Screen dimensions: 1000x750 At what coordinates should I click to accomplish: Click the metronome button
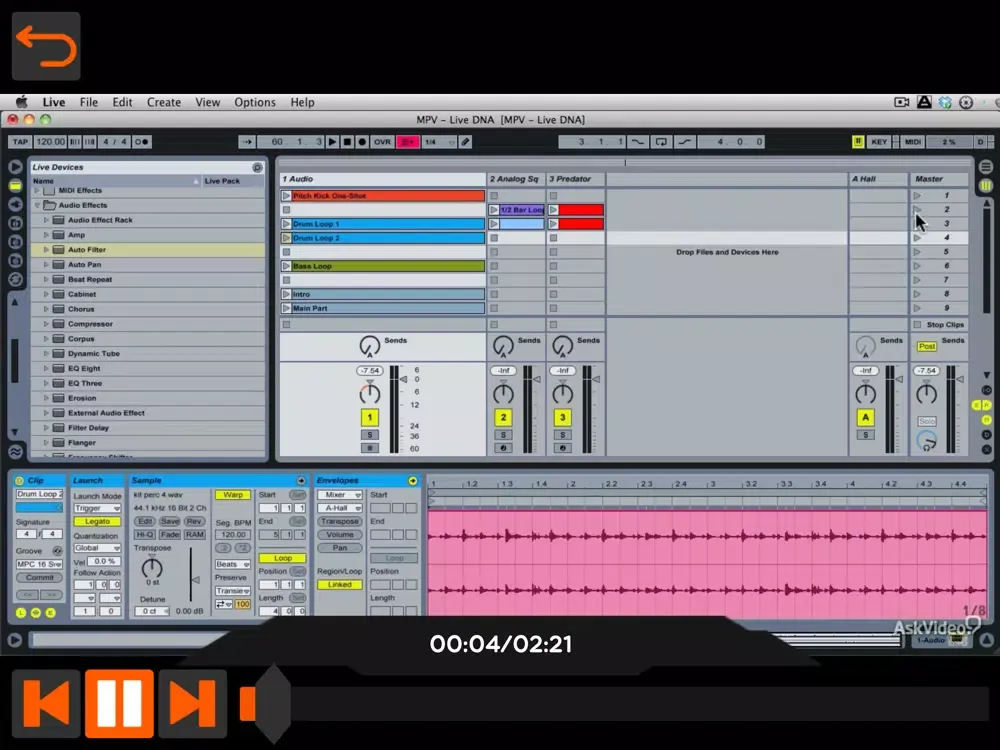coord(142,142)
